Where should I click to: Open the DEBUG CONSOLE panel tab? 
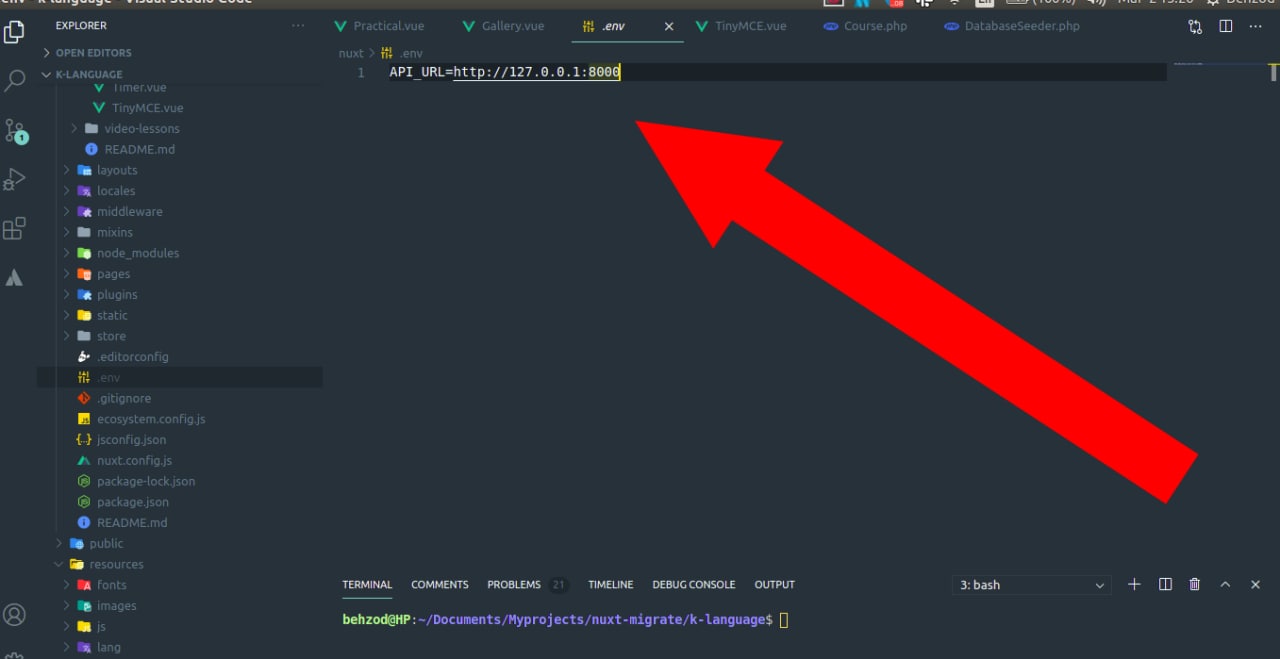coord(693,584)
